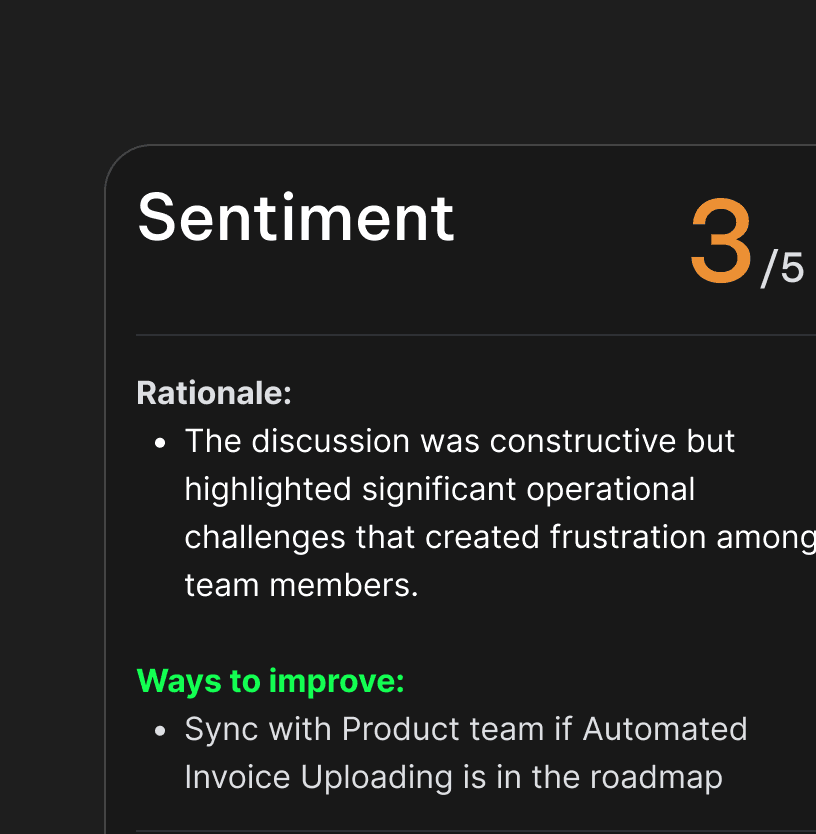
Task: Click the divider line under Sentiment header
Action: tap(476, 335)
